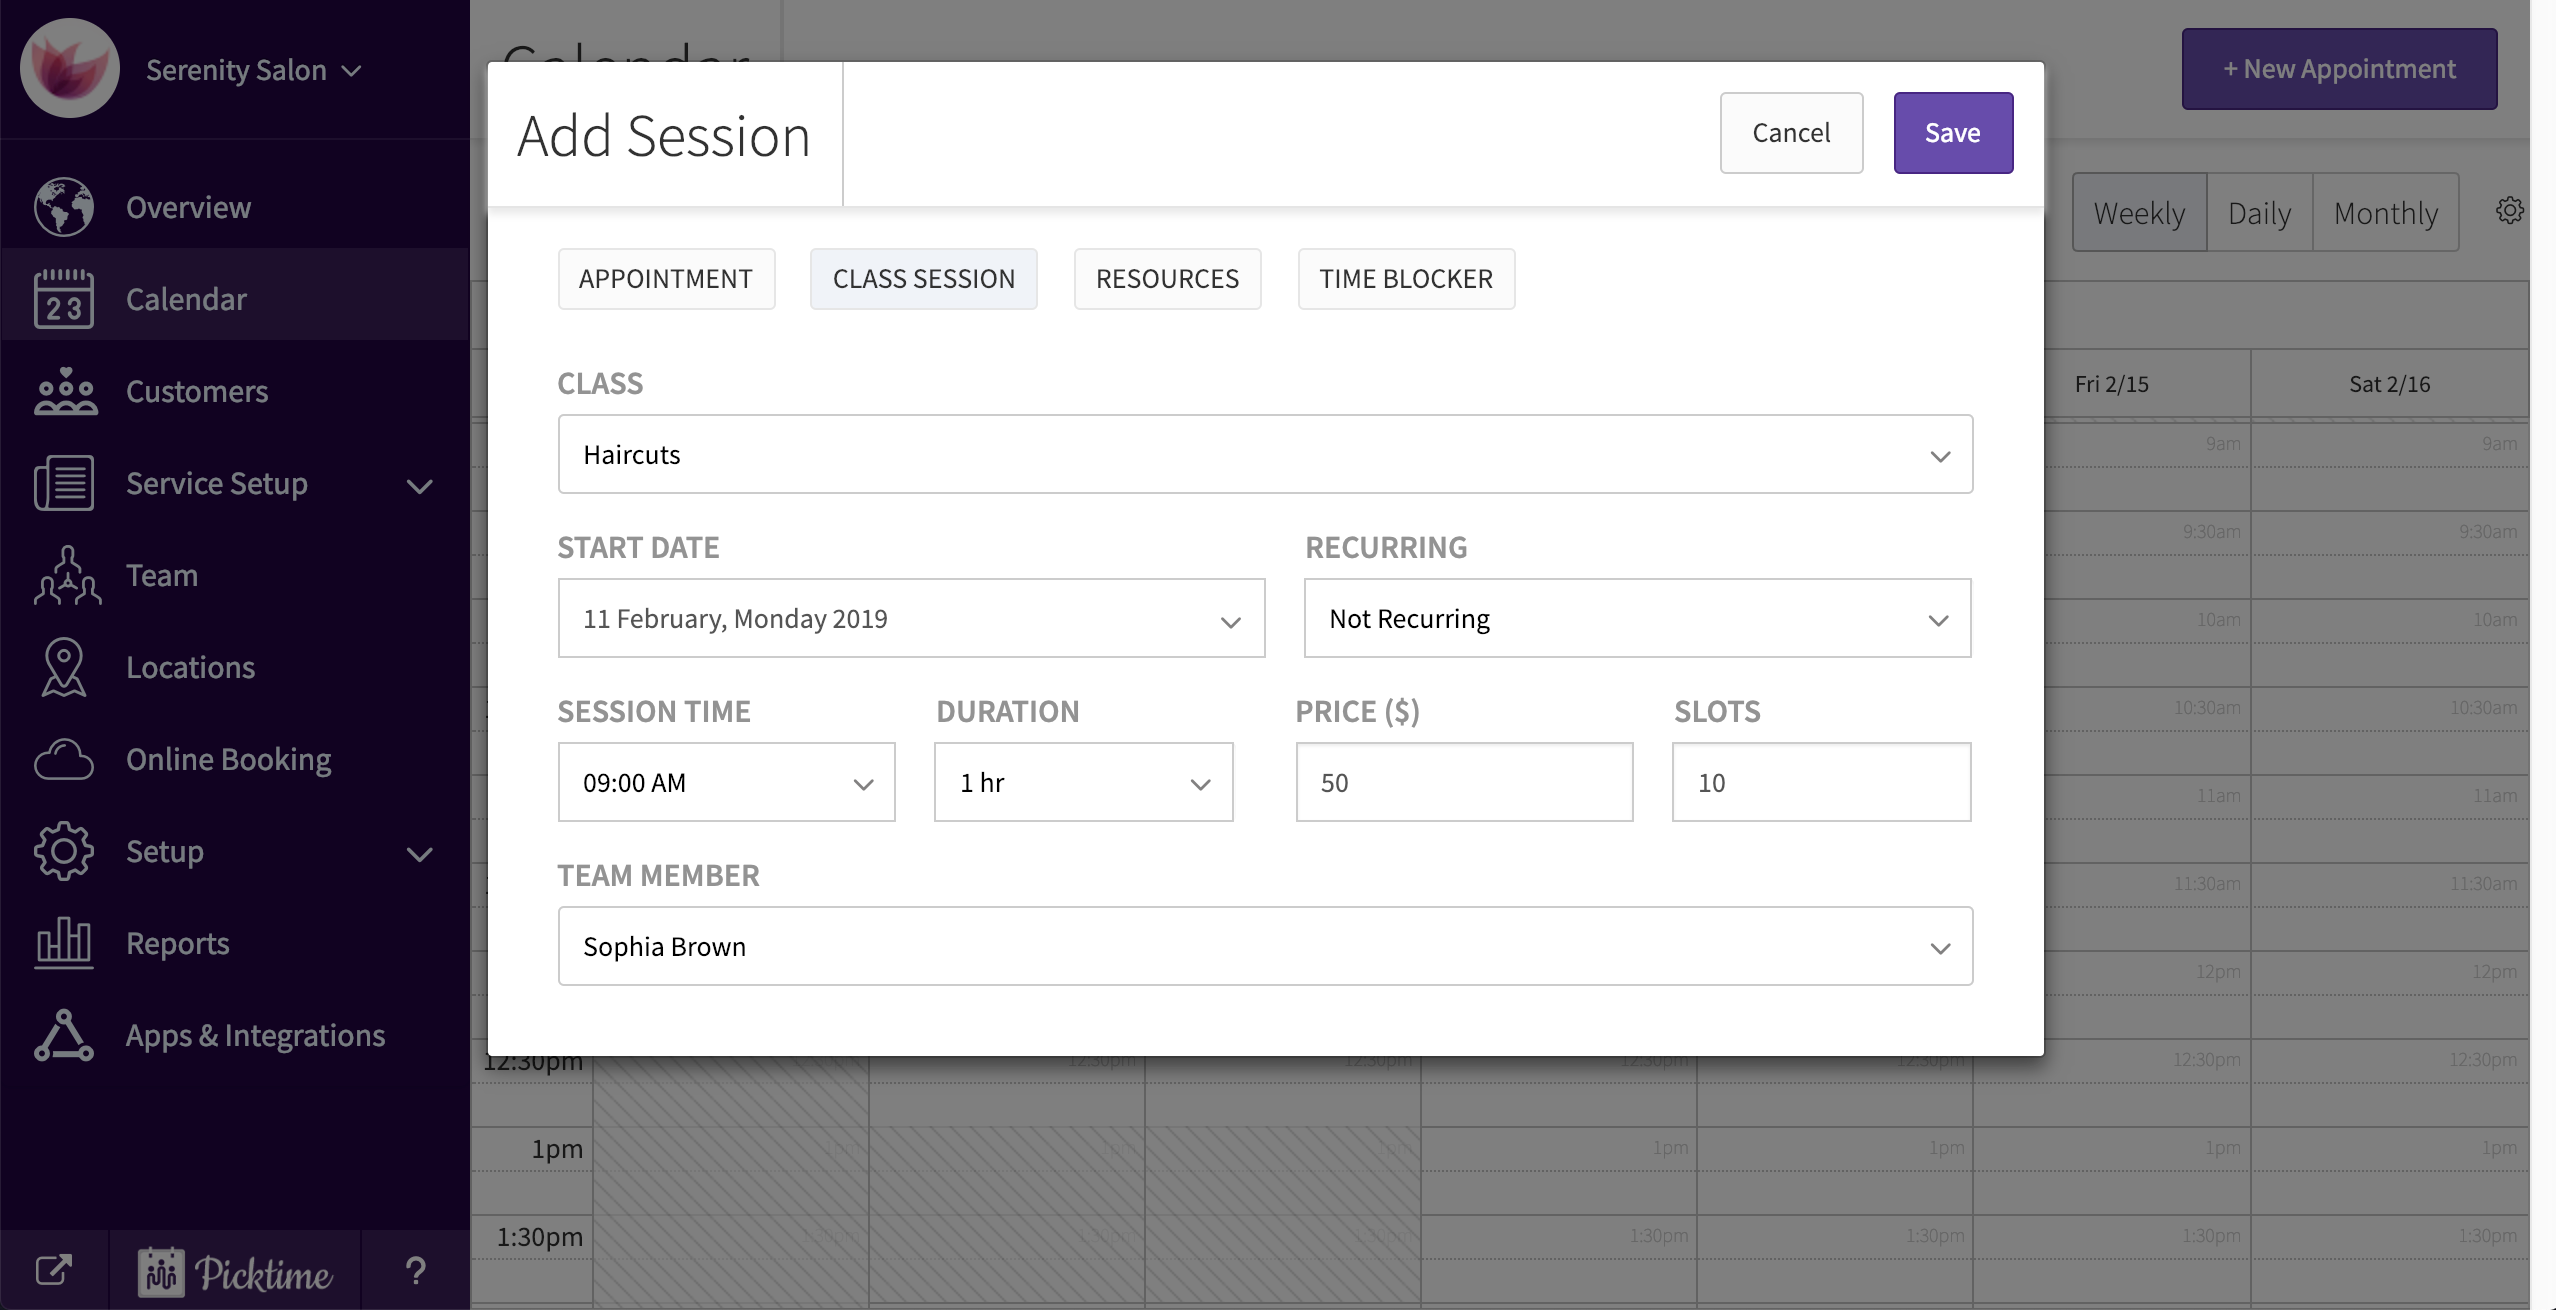Switch to the Time Blocker tab

pyautogui.click(x=1405, y=279)
